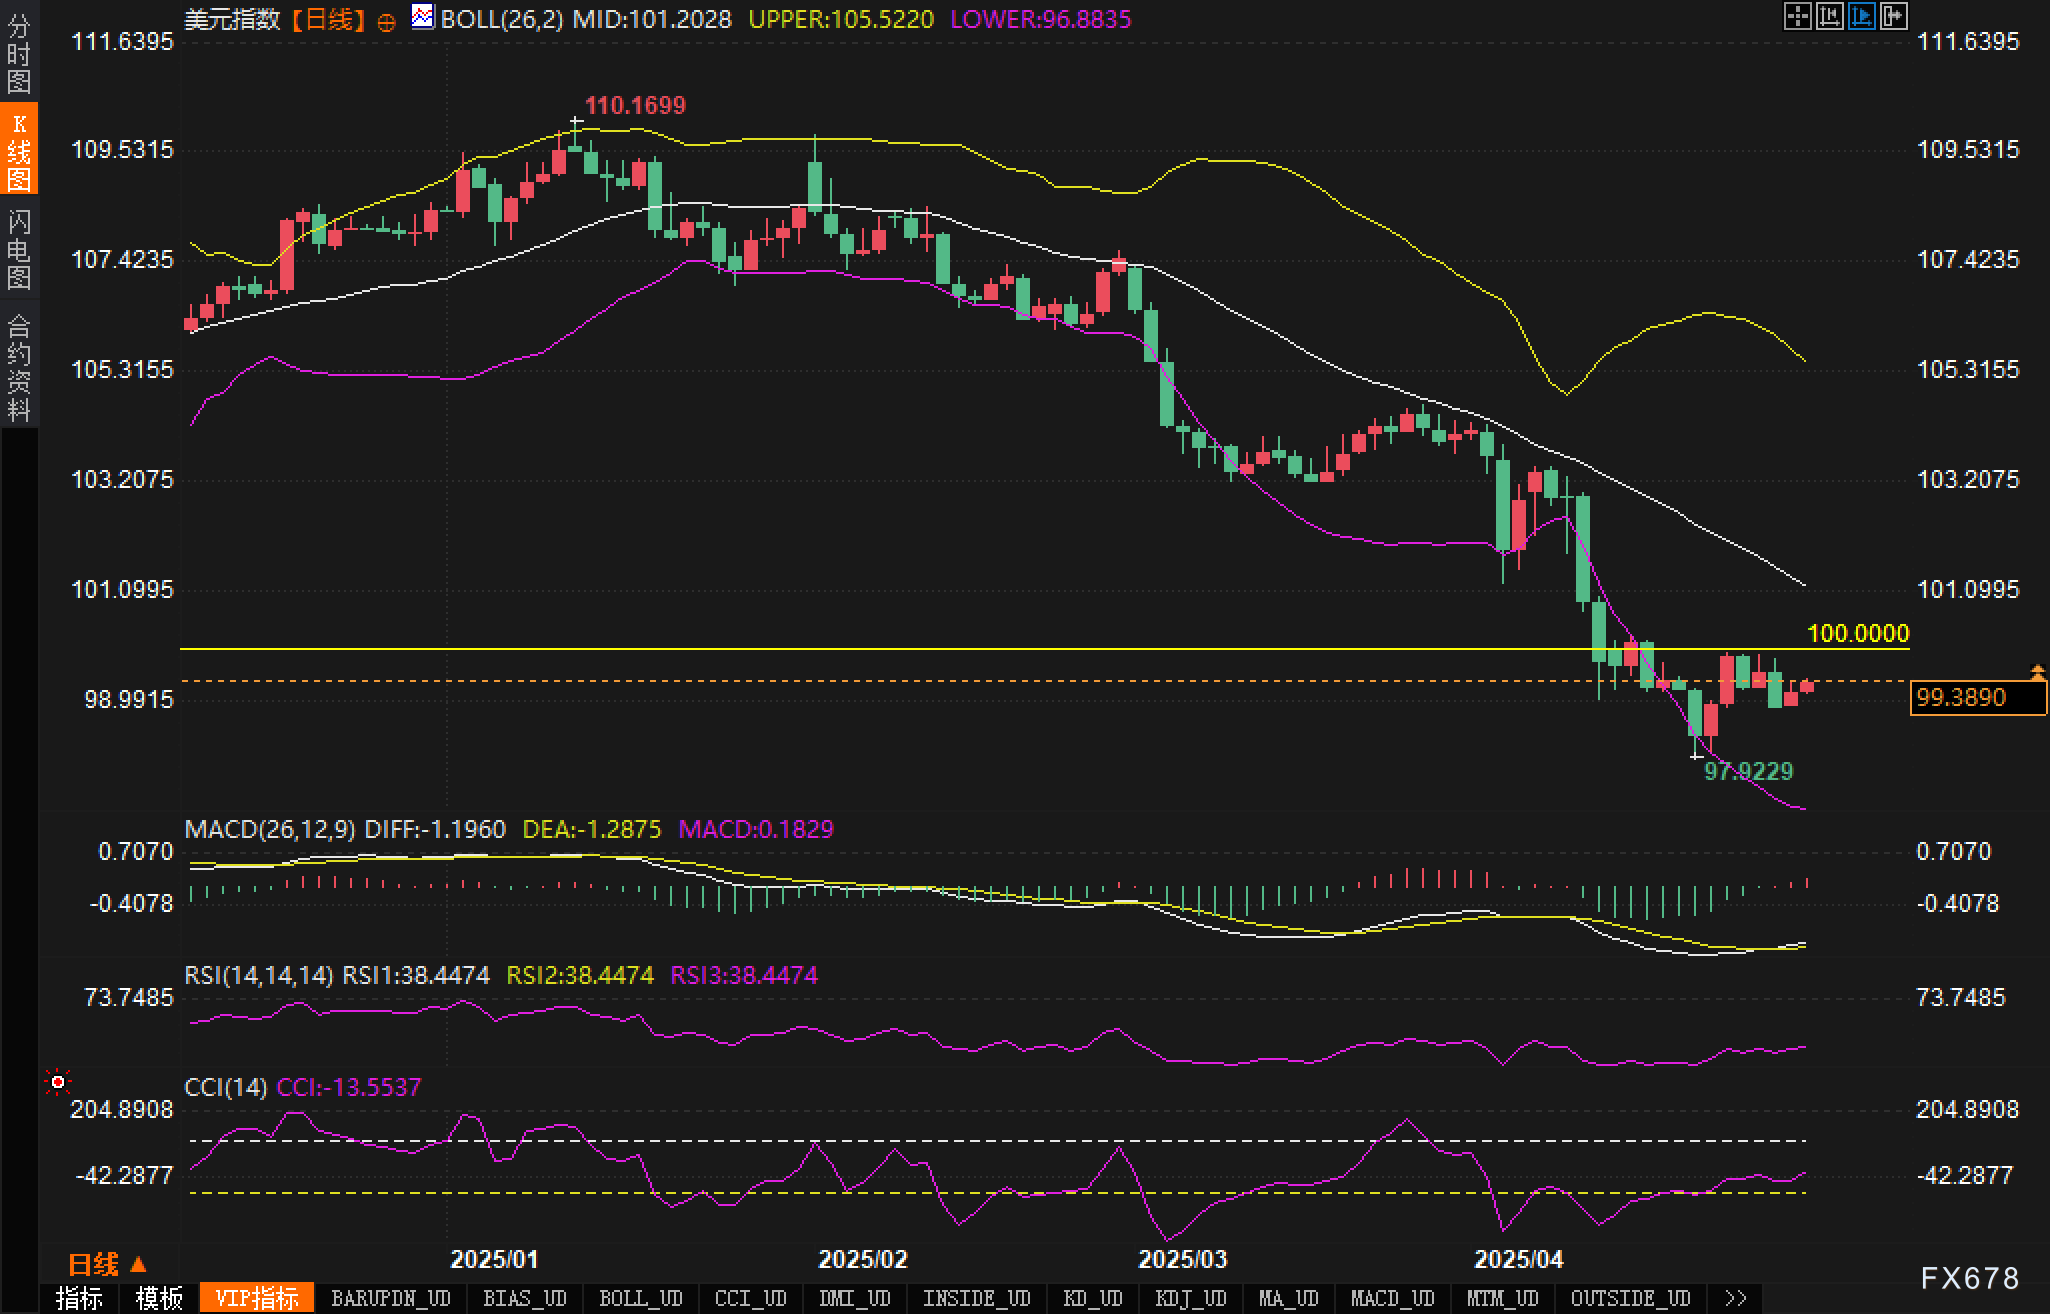Switch to the 闪电图 view in sidebar
The image size is (2050, 1314).
point(19,248)
